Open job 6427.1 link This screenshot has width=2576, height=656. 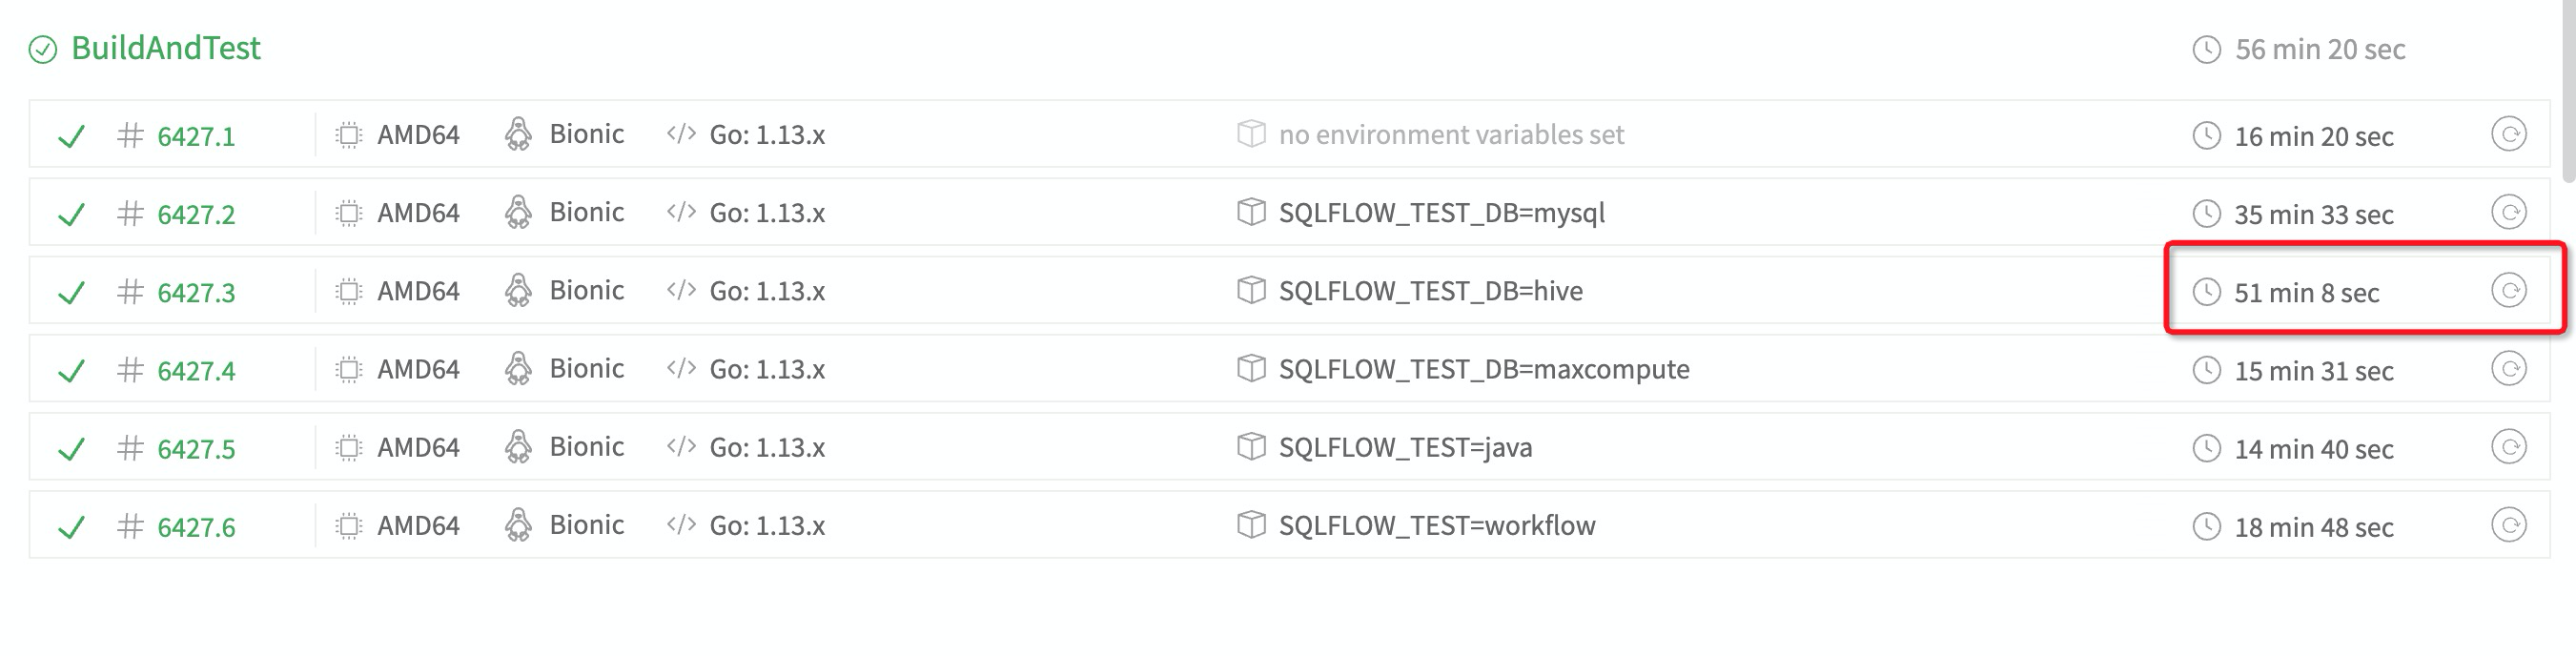click(x=196, y=134)
